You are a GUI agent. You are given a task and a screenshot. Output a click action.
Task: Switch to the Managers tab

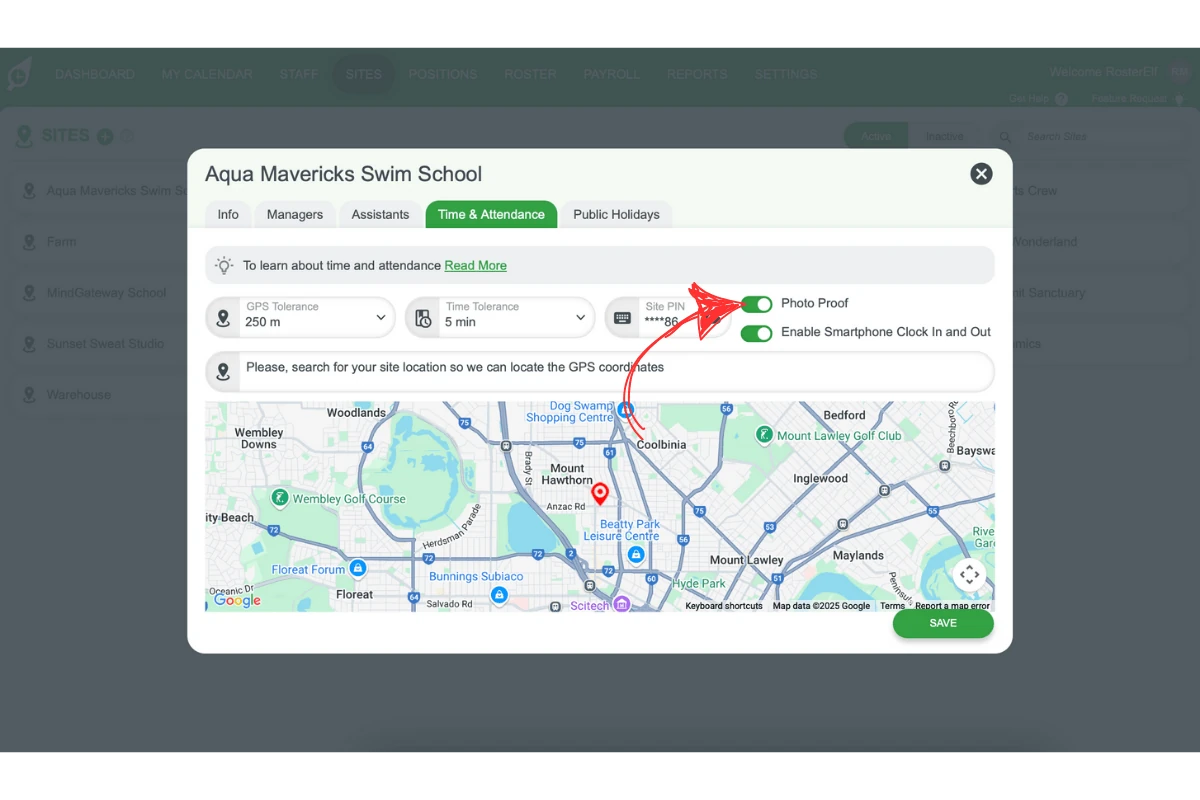click(295, 214)
